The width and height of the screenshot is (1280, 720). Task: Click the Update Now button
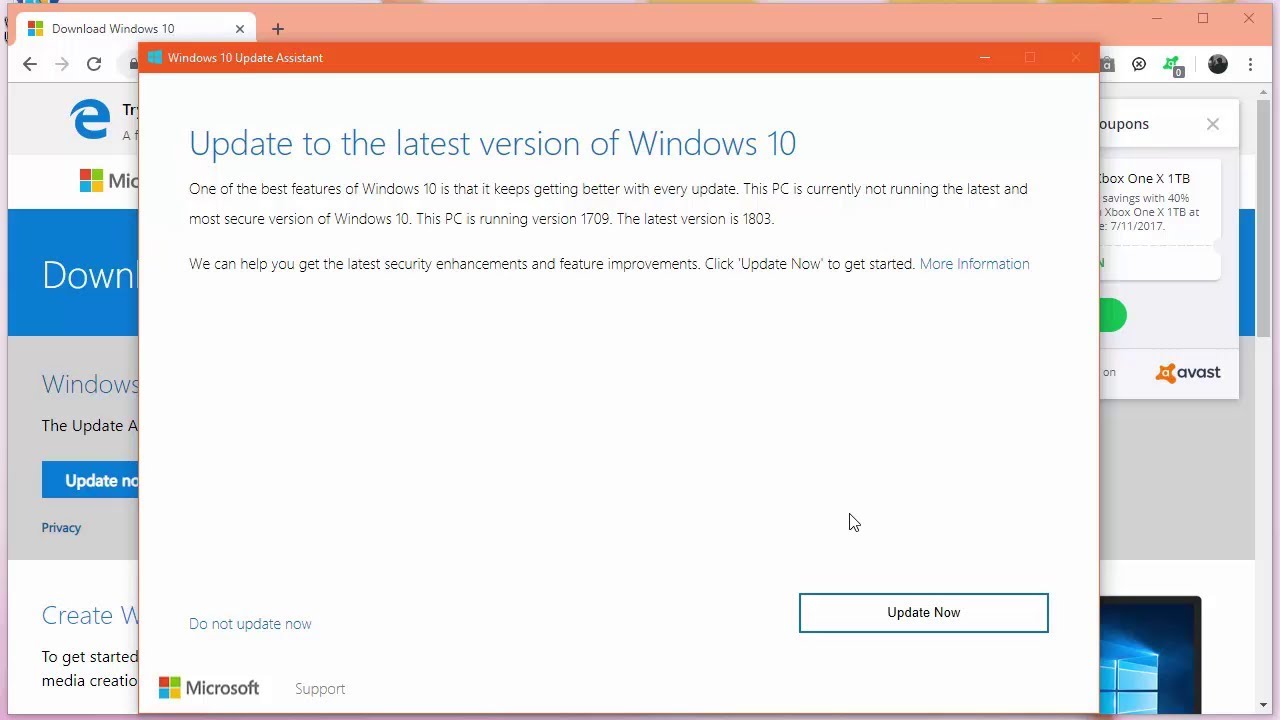(x=923, y=613)
